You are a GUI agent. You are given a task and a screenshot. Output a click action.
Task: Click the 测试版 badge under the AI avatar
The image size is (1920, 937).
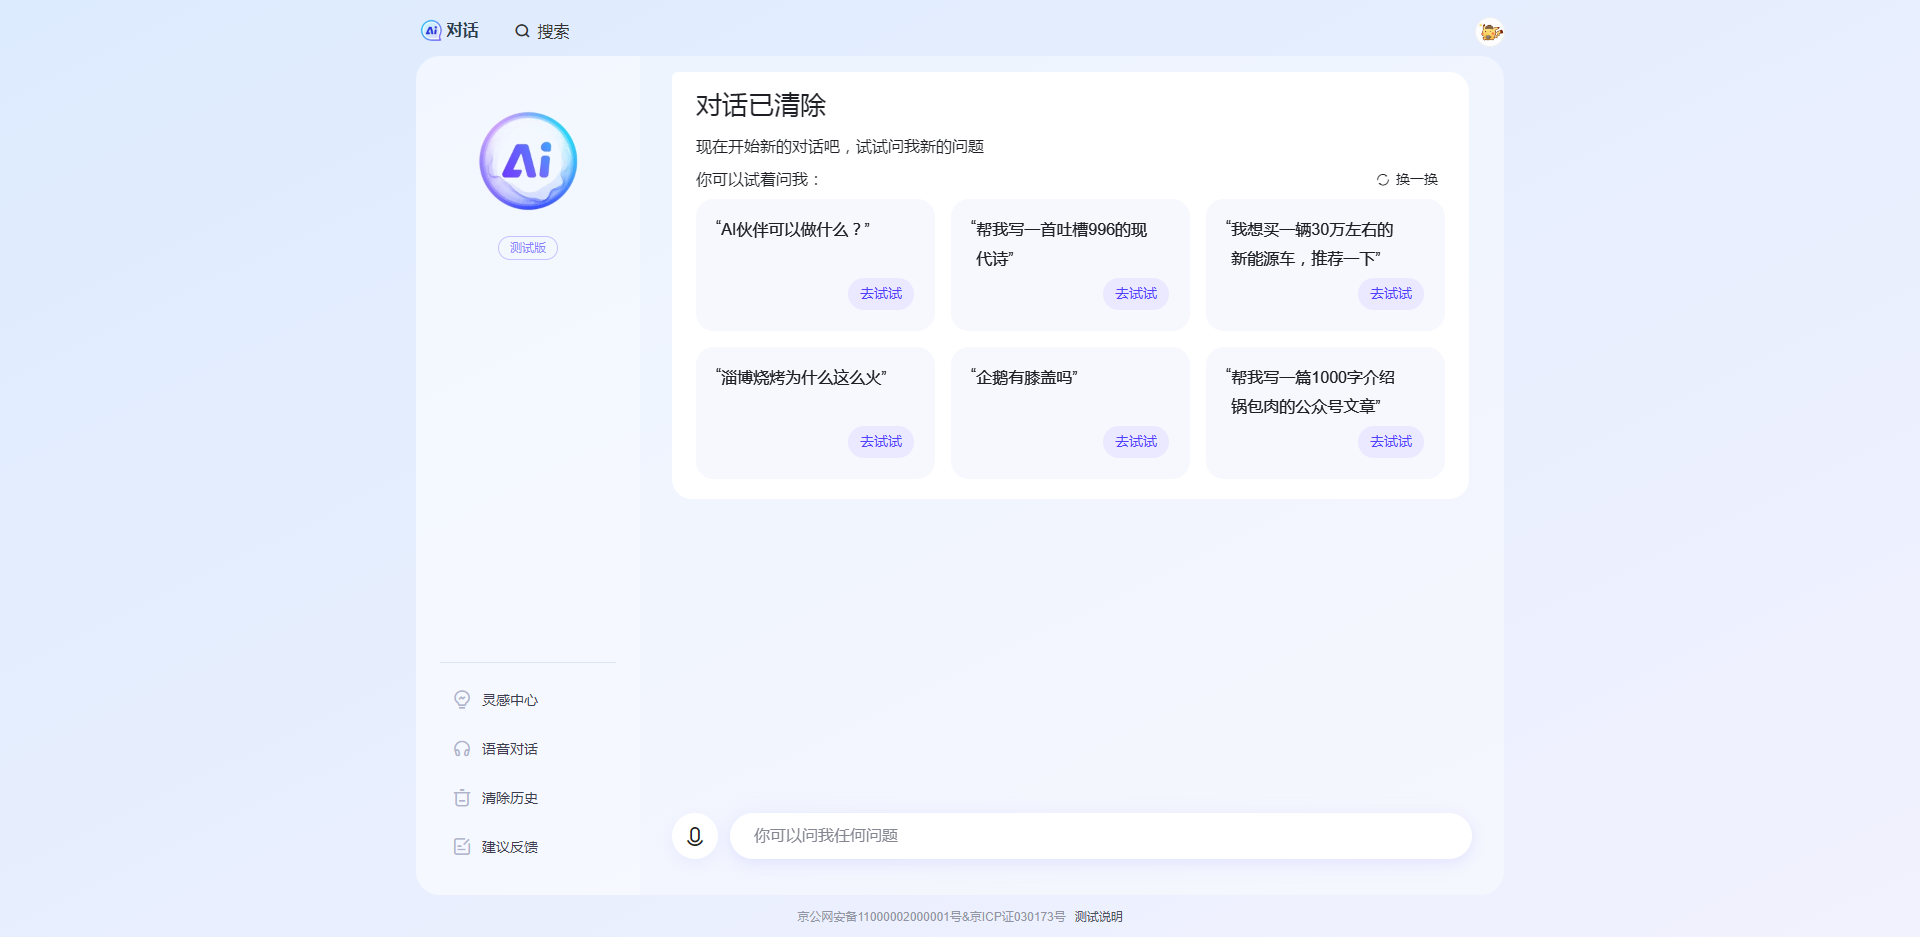[x=527, y=247]
